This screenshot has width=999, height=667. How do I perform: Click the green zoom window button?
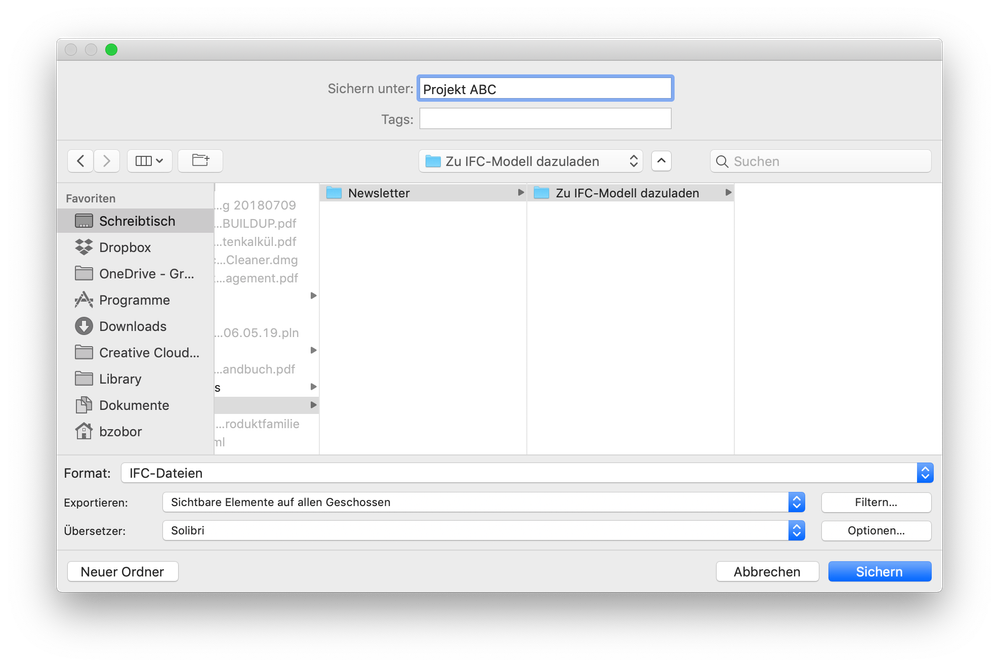[x=111, y=50]
